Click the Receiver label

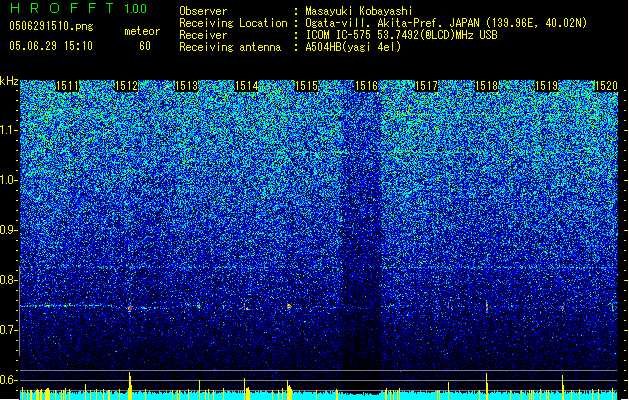[203, 35]
